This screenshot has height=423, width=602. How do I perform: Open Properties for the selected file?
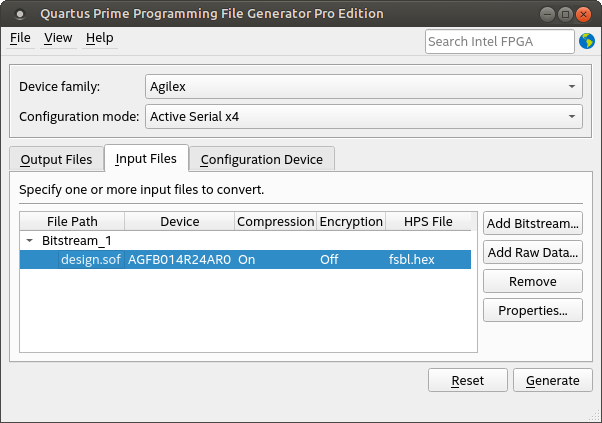point(532,310)
